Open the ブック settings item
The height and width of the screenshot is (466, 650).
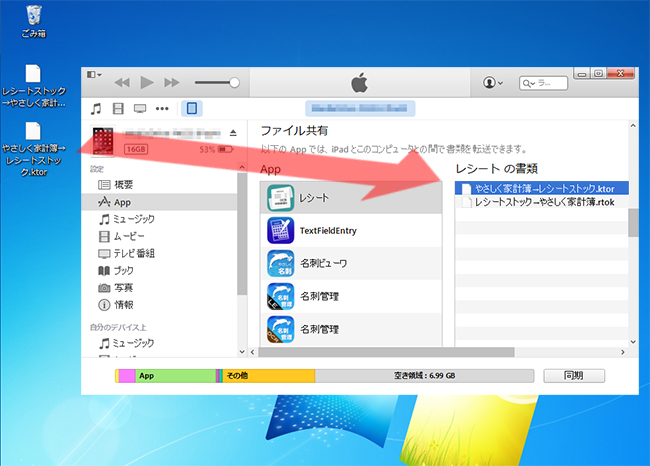click(159, 270)
